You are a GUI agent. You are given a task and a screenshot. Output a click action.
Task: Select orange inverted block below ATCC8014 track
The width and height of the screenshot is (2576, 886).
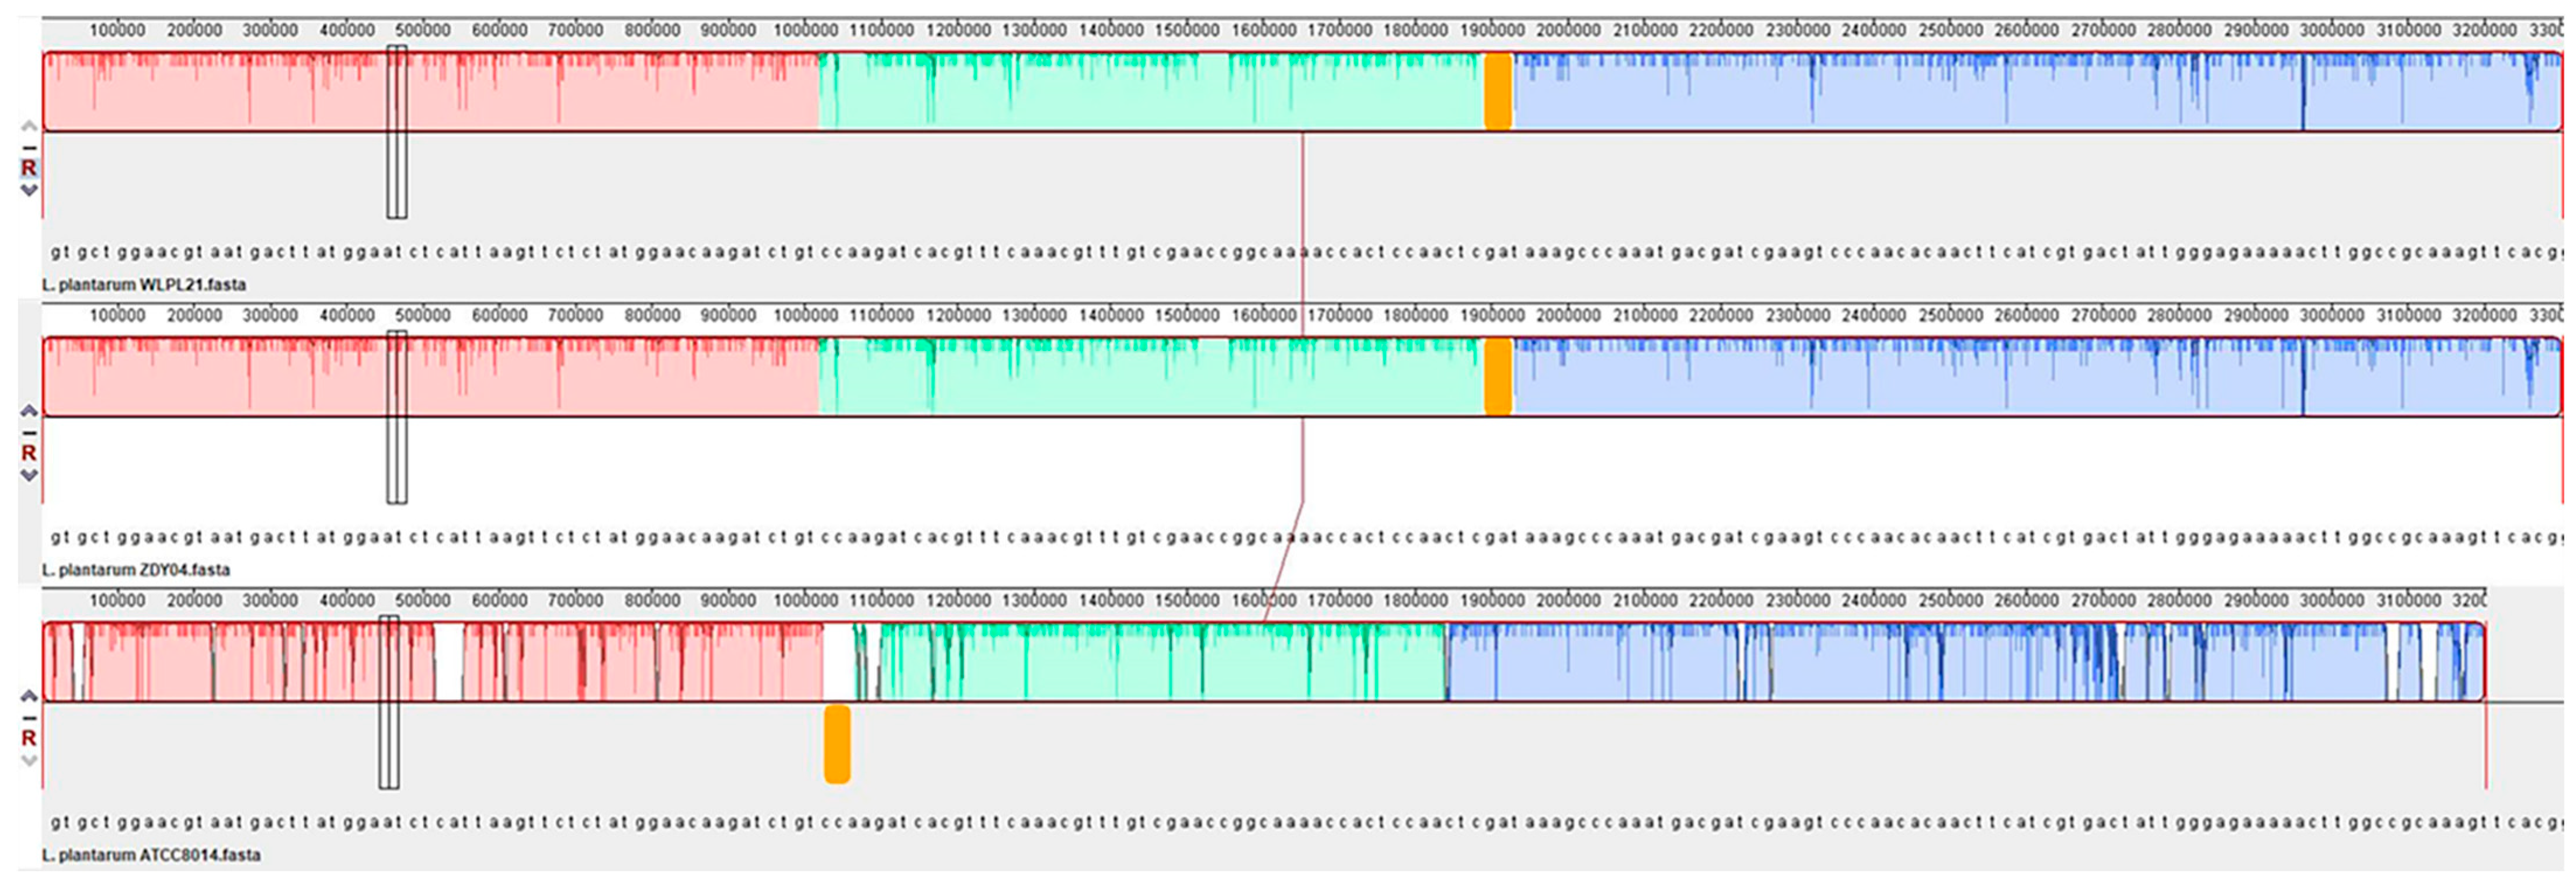point(837,744)
